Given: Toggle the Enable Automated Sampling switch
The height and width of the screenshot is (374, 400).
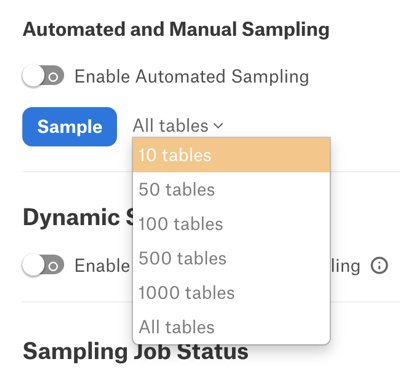Looking at the screenshot, I should point(43,76).
